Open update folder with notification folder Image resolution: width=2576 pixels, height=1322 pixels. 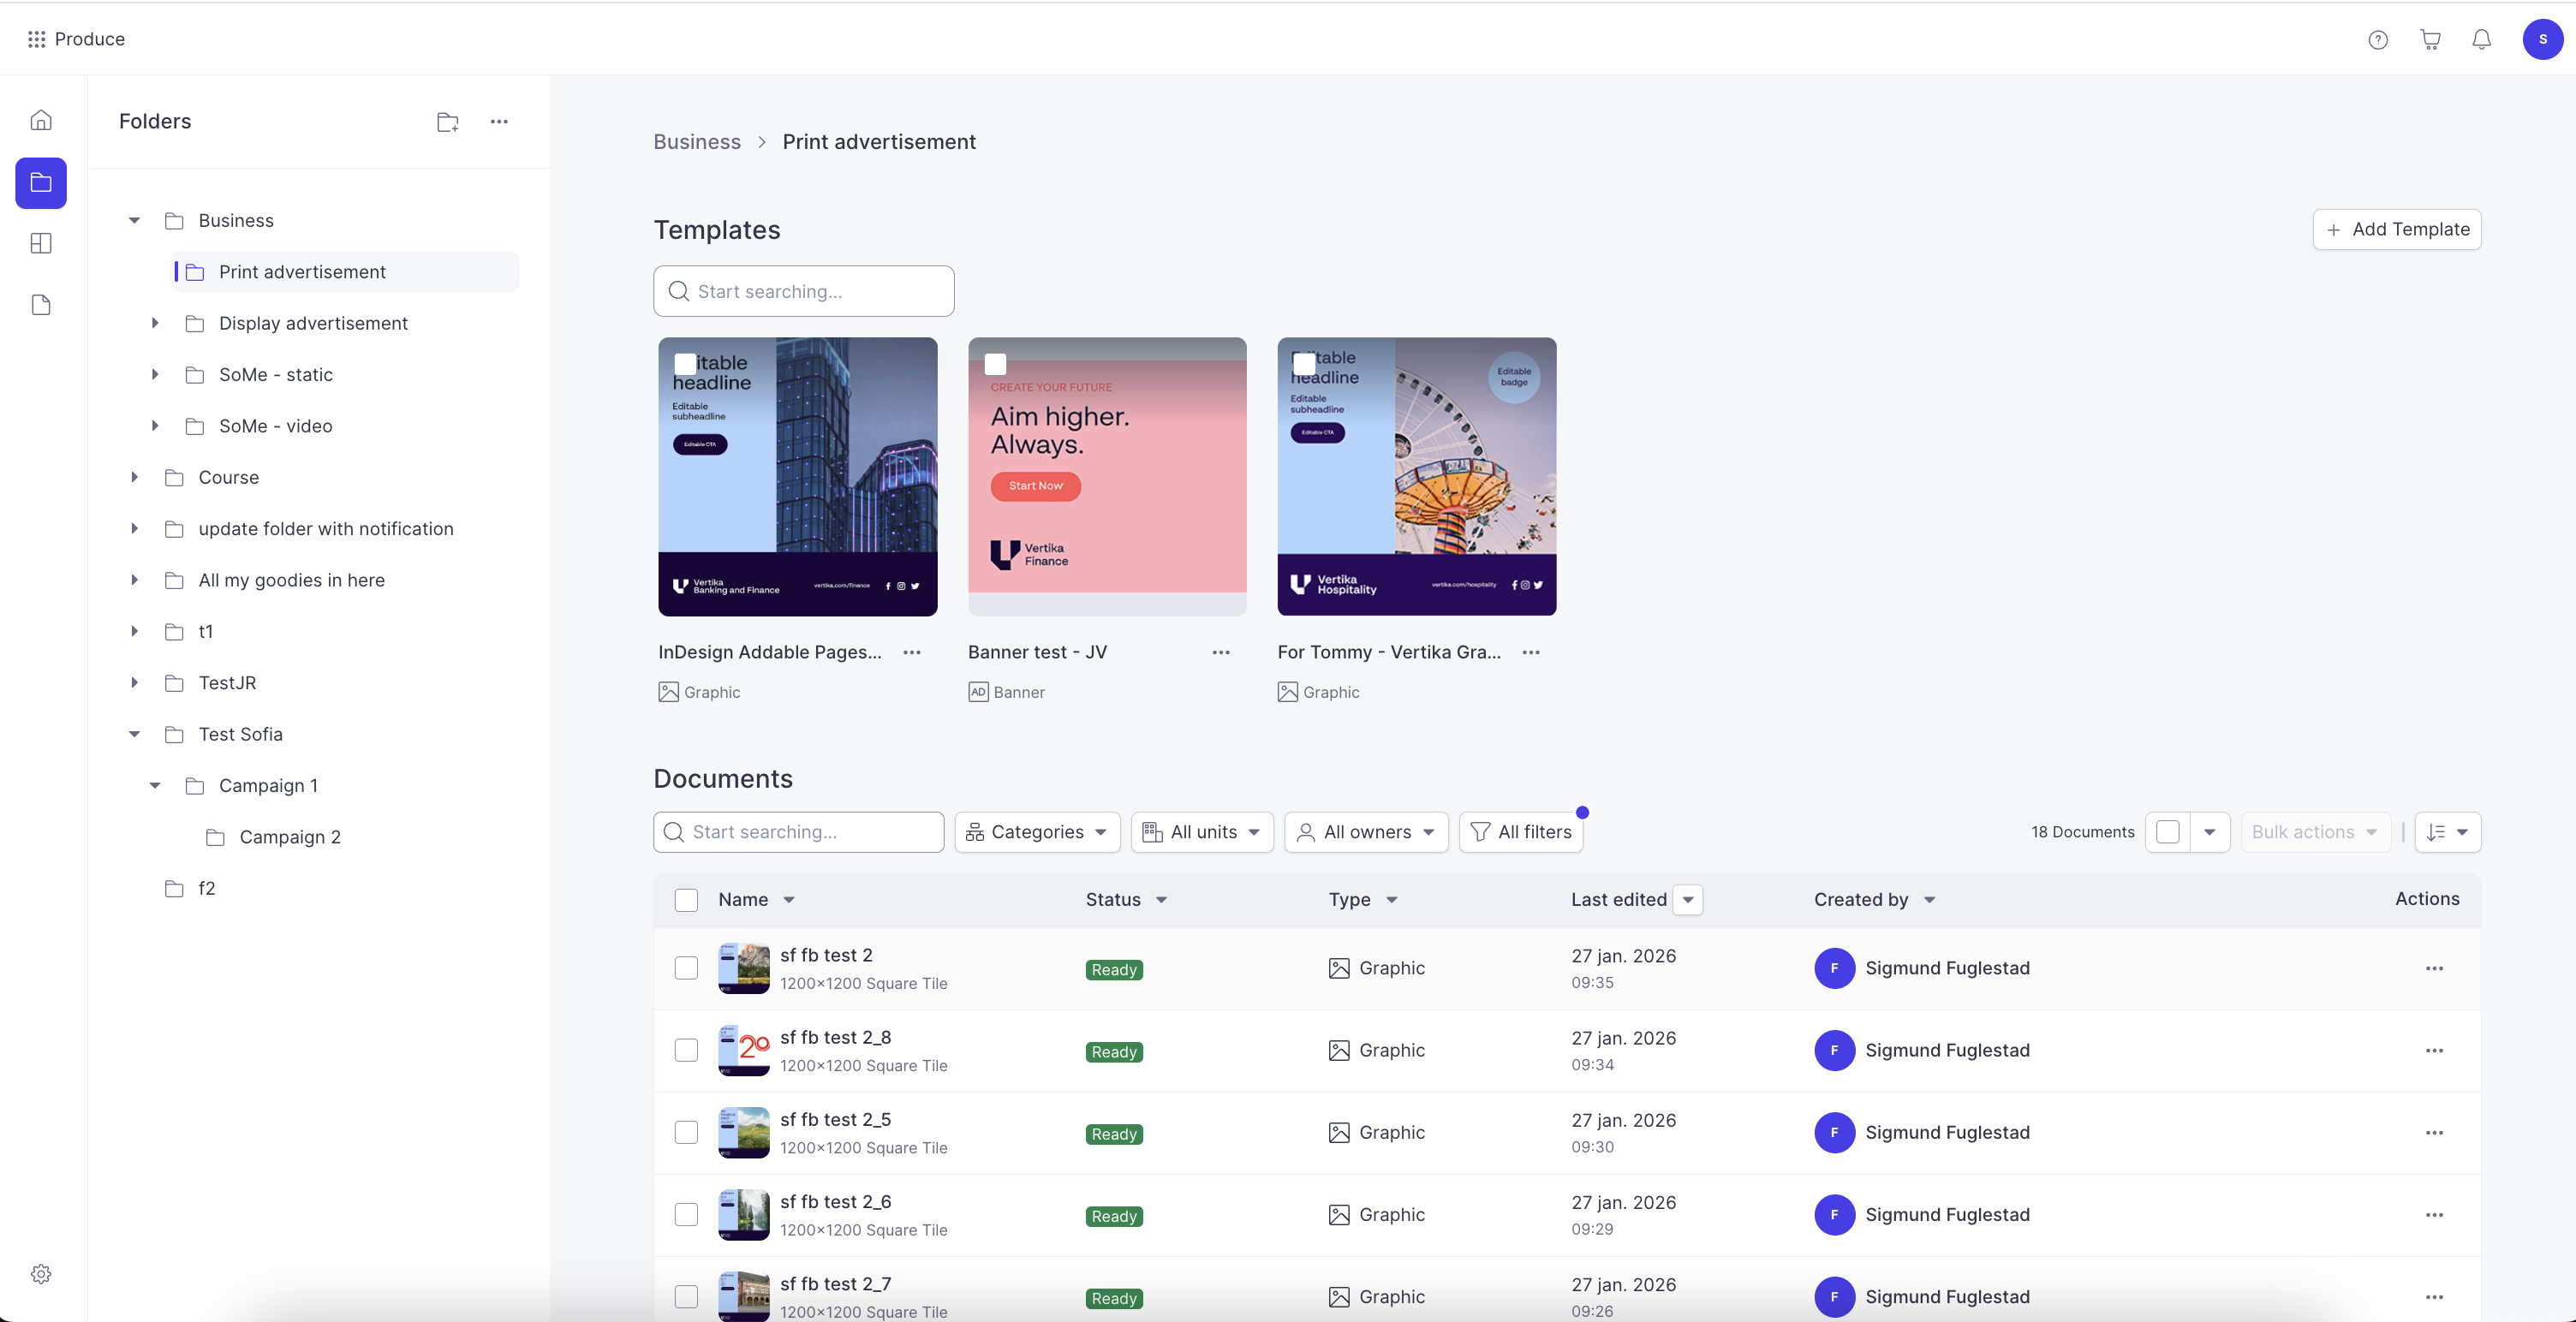pyautogui.click(x=326, y=529)
